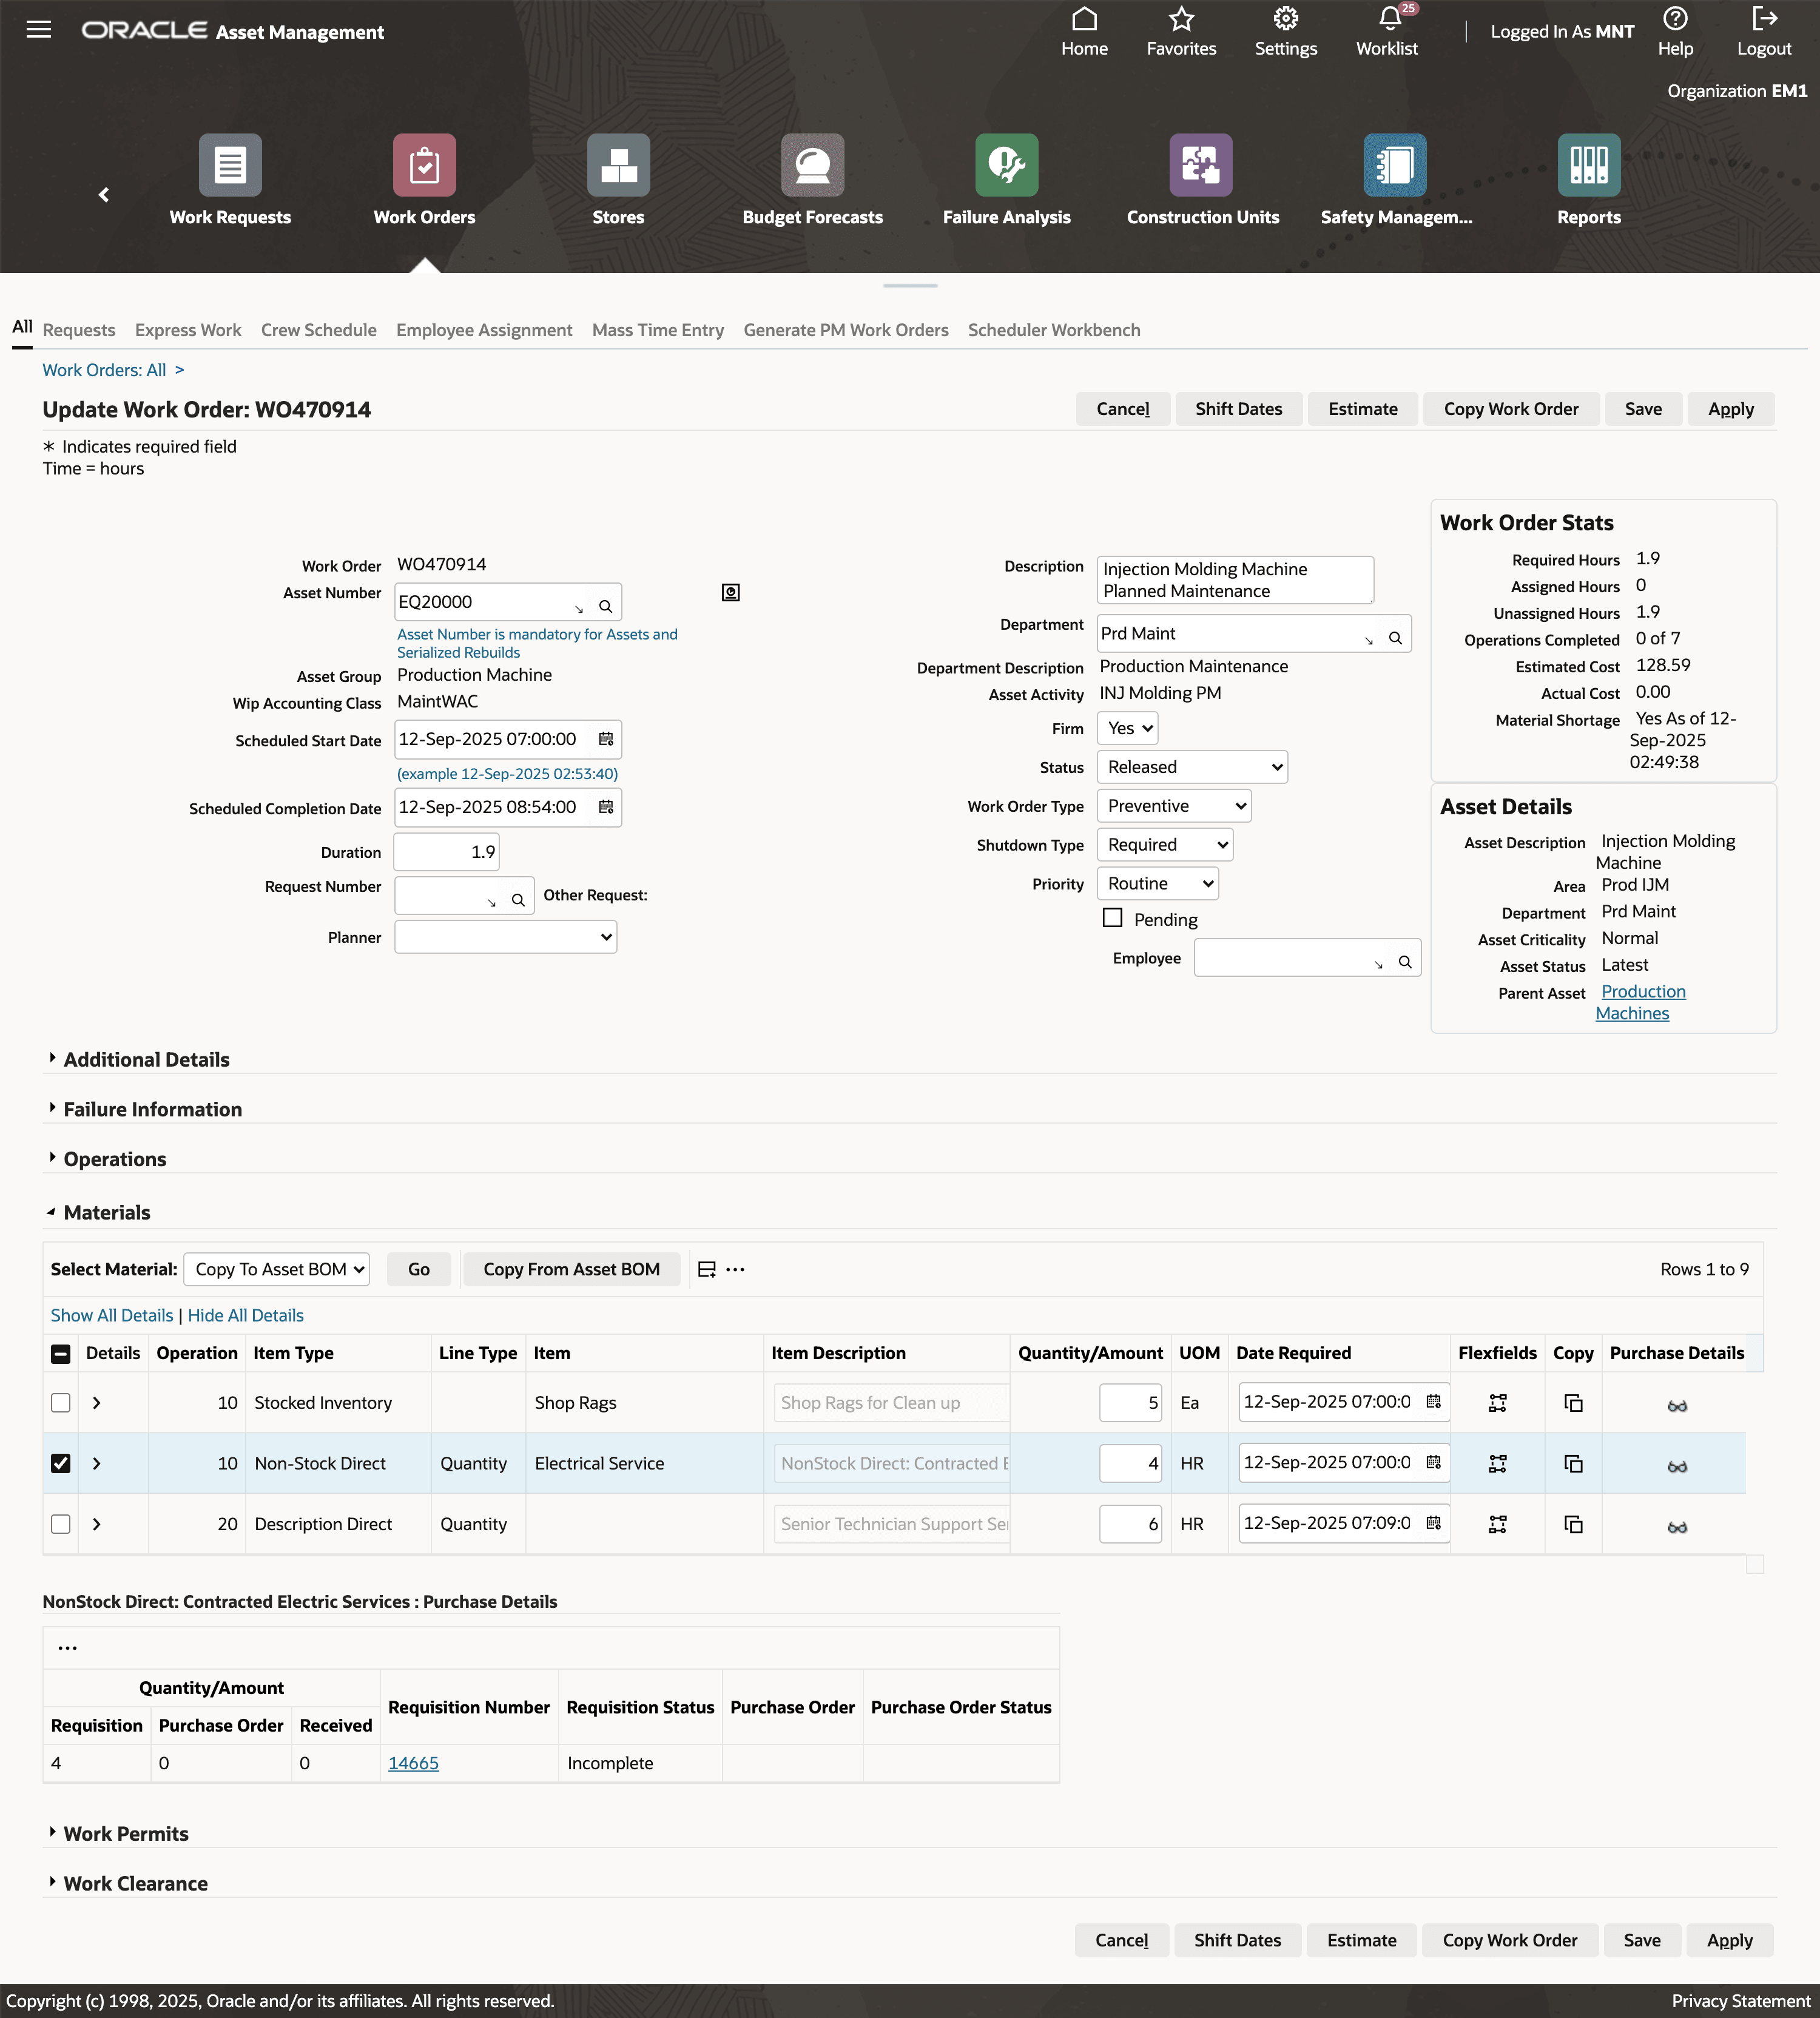The height and width of the screenshot is (2018, 1820).
Task: Click the Duration input field
Action: point(445,851)
